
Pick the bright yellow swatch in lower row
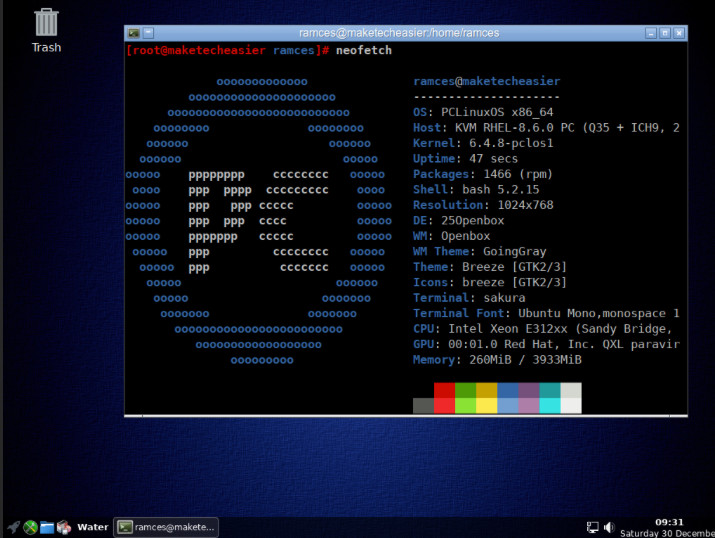pos(487,406)
